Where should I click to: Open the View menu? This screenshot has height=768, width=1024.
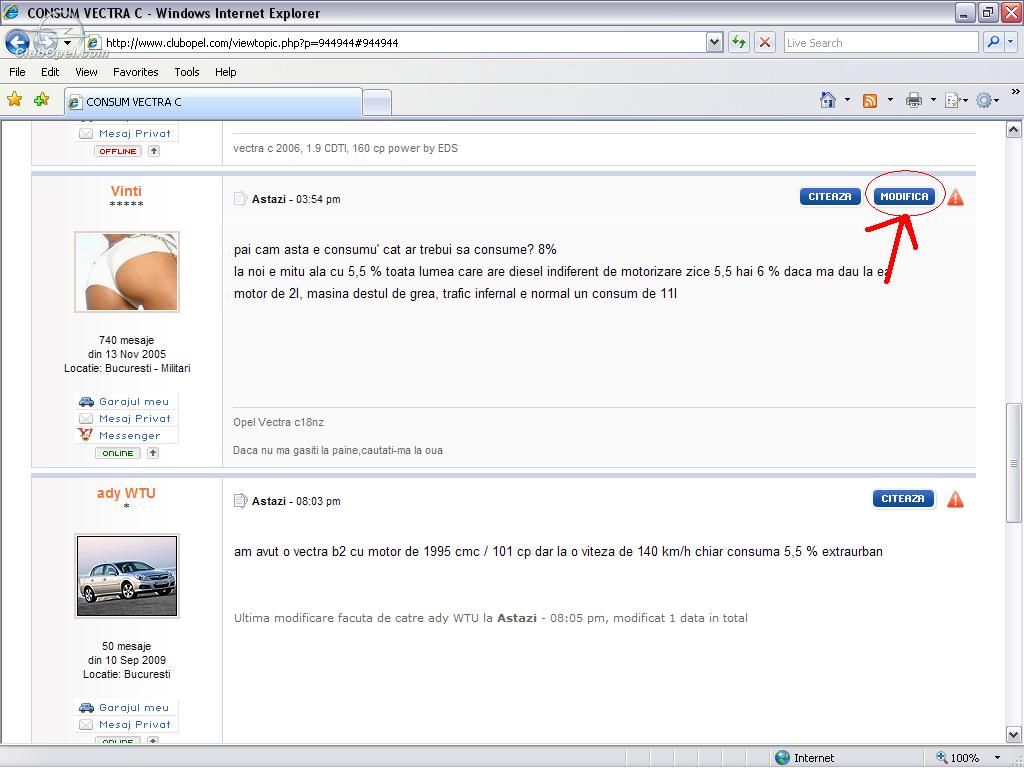click(86, 72)
